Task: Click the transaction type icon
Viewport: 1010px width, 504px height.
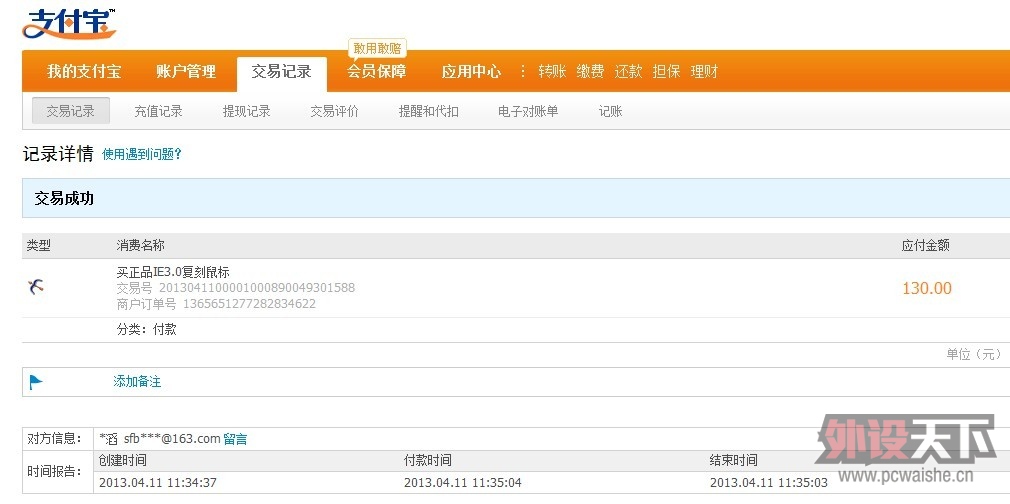Action: point(36,287)
